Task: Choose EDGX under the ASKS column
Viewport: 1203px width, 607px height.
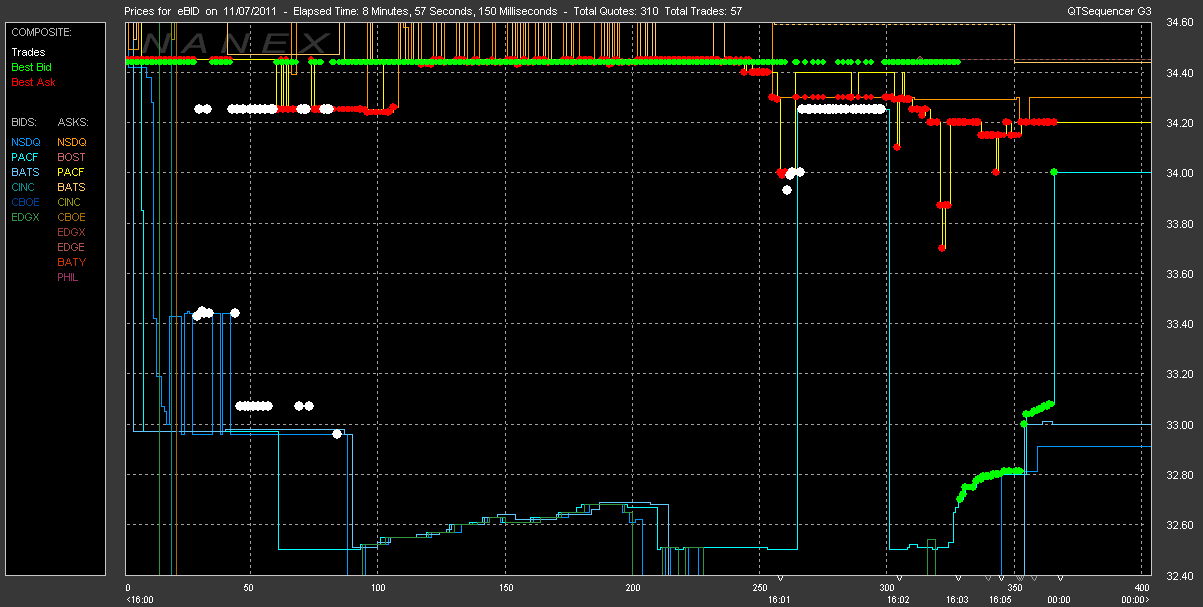Action: point(72,232)
